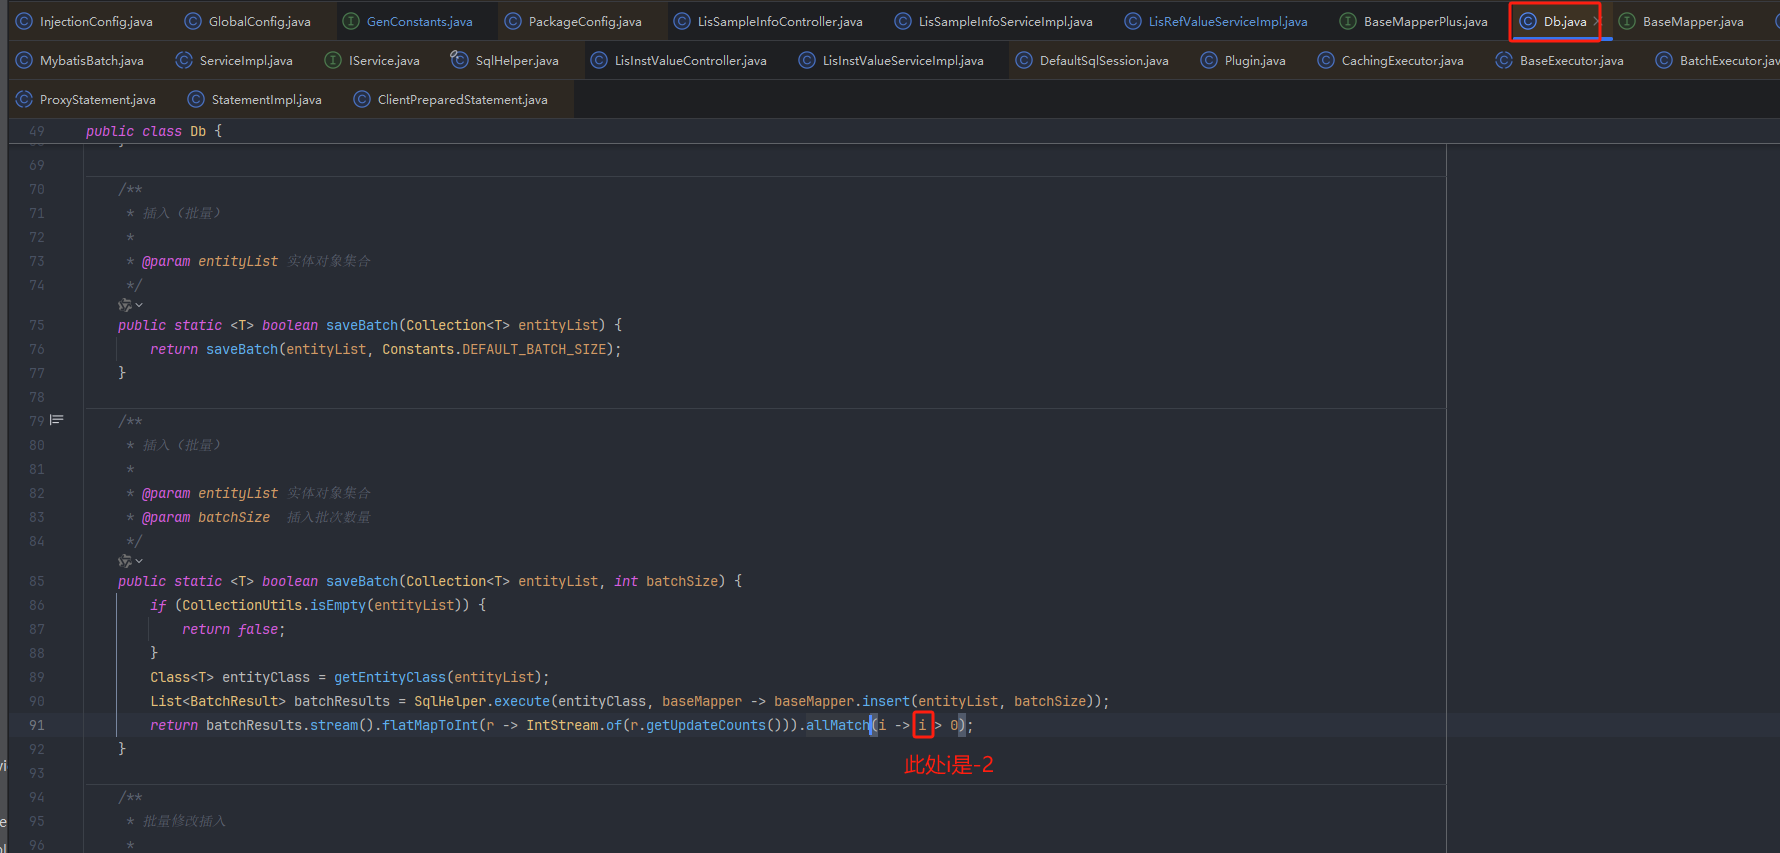The width and height of the screenshot is (1780, 853).
Task: Open the LisRefValueServiceImpl.java tab
Action: pos(1227,21)
